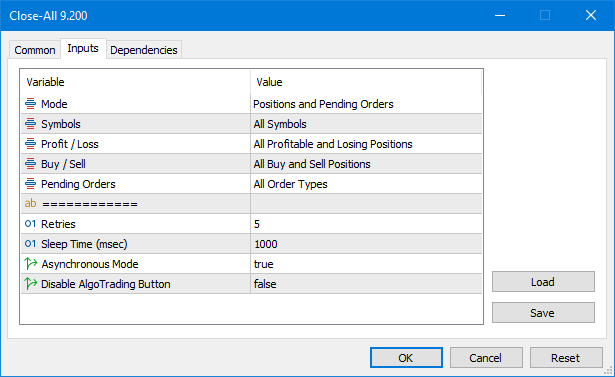Toggle Asynchronous Mode value true
This screenshot has width=615, height=377.
pyautogui.click(x=366, y=264)
